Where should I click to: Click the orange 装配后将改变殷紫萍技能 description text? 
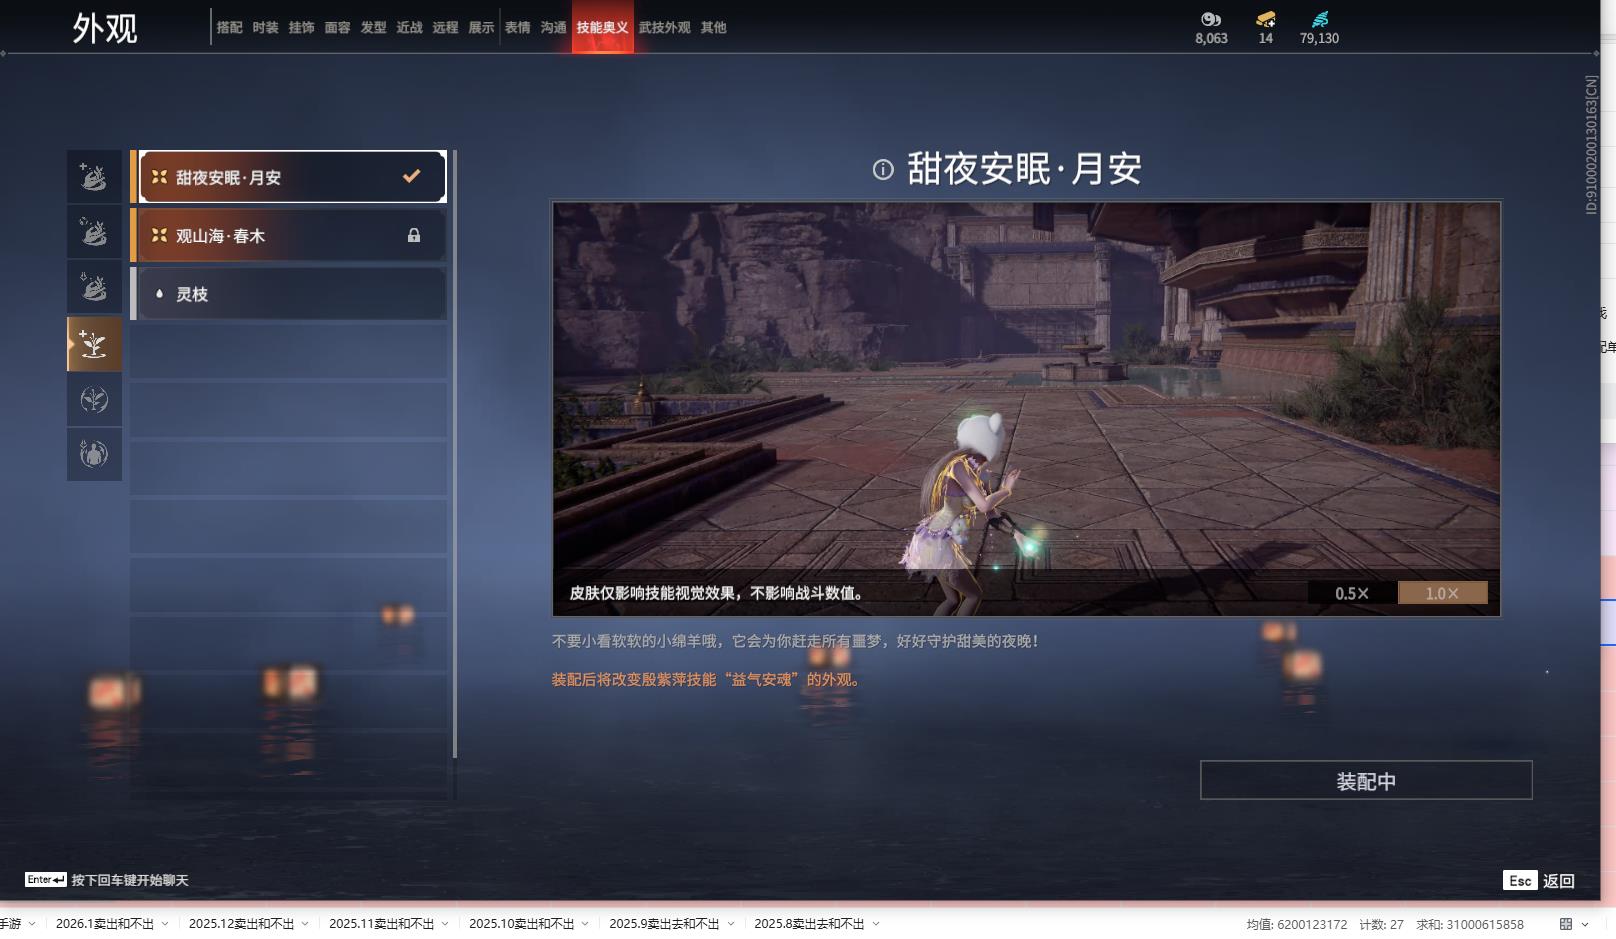(708, 680)
